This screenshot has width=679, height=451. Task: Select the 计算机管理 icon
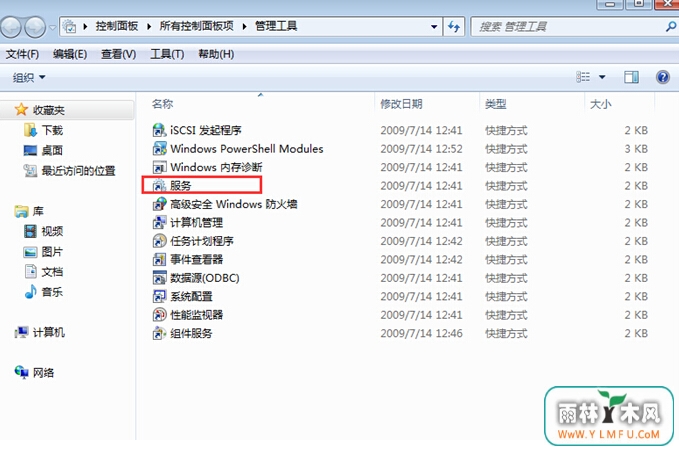159,223
